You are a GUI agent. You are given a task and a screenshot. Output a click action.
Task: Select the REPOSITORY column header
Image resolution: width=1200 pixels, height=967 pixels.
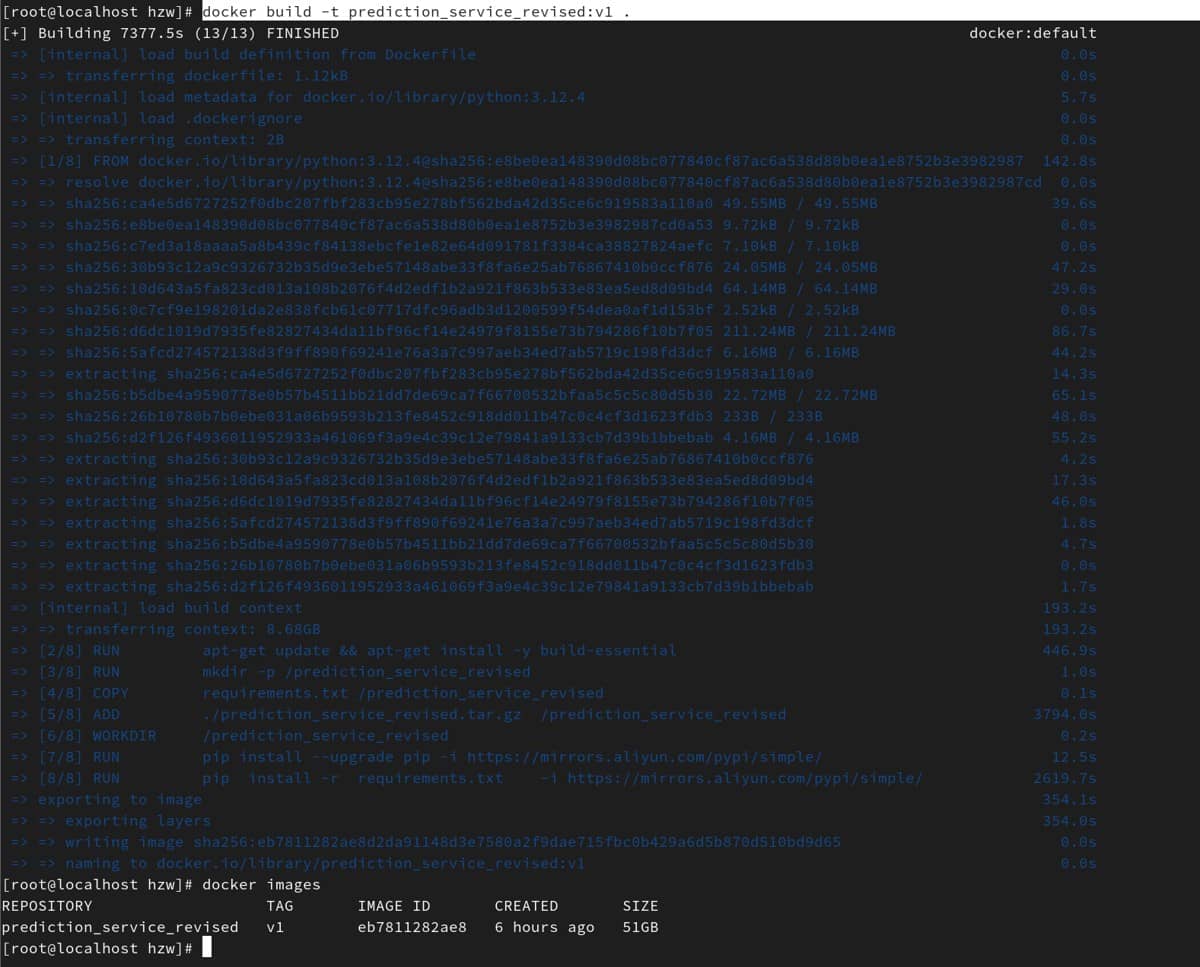point(47,906)
